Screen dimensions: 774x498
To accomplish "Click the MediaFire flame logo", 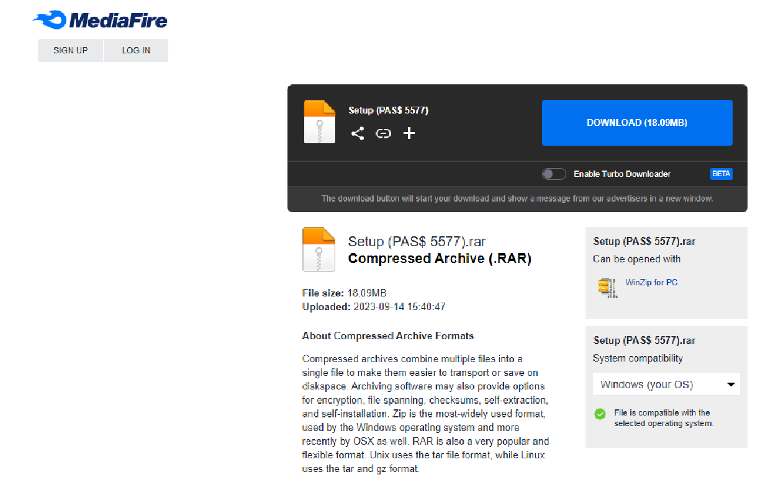I will click(x=50, y=19).
